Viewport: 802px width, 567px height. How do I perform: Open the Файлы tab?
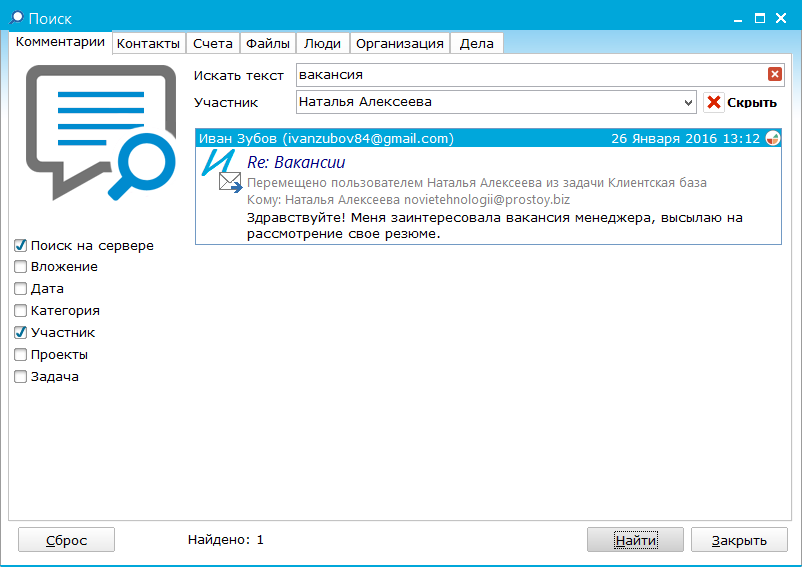coord(268,43)
